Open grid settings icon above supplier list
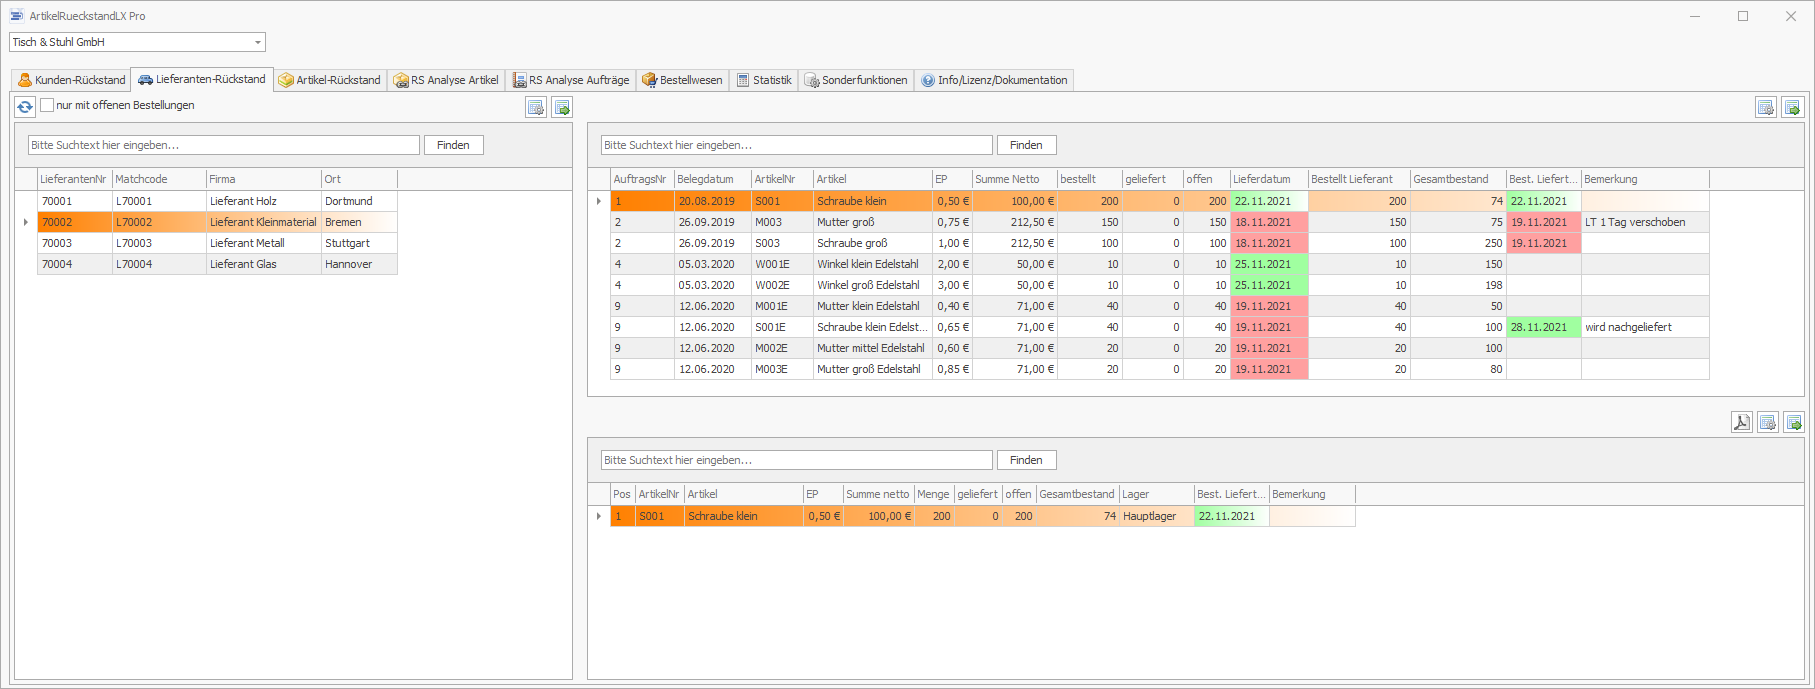 tap(536, 107)
